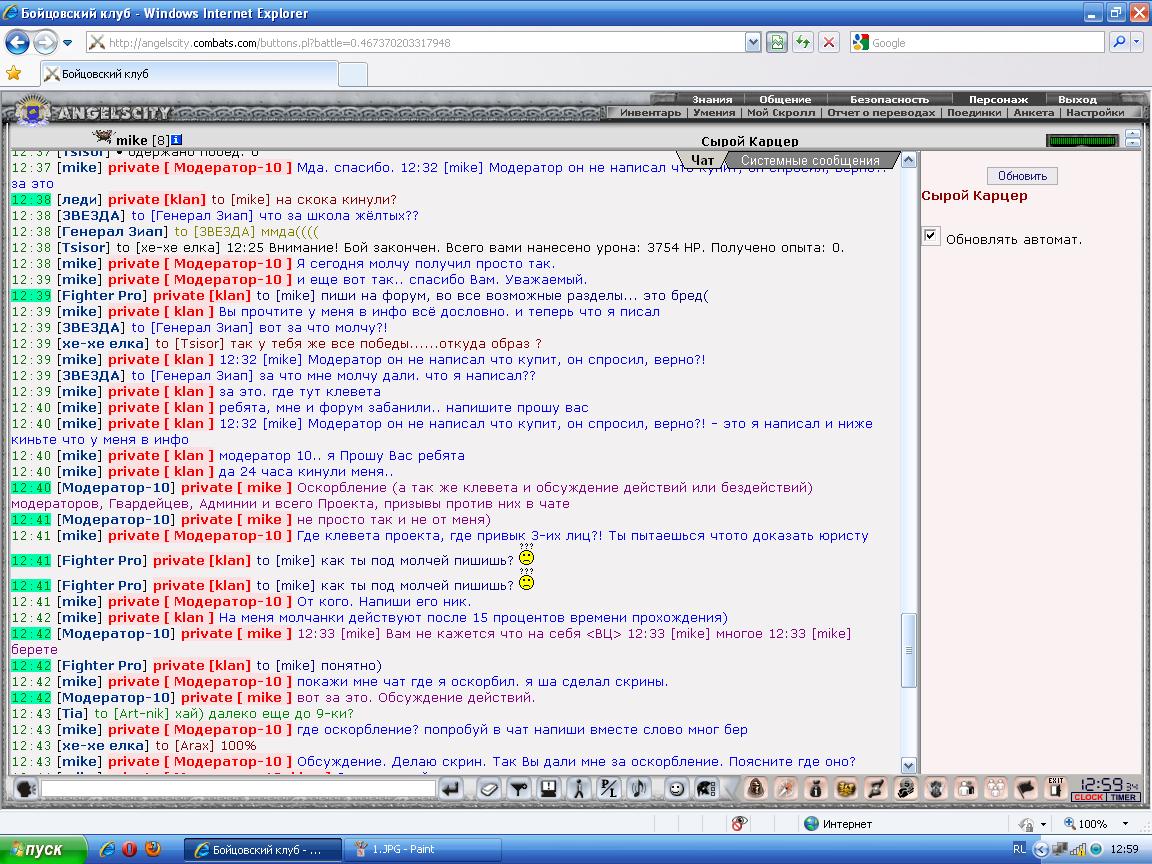Click the chat scroll up arrow
Viewport: 1152px width, 864px height.
coord(908,159)
